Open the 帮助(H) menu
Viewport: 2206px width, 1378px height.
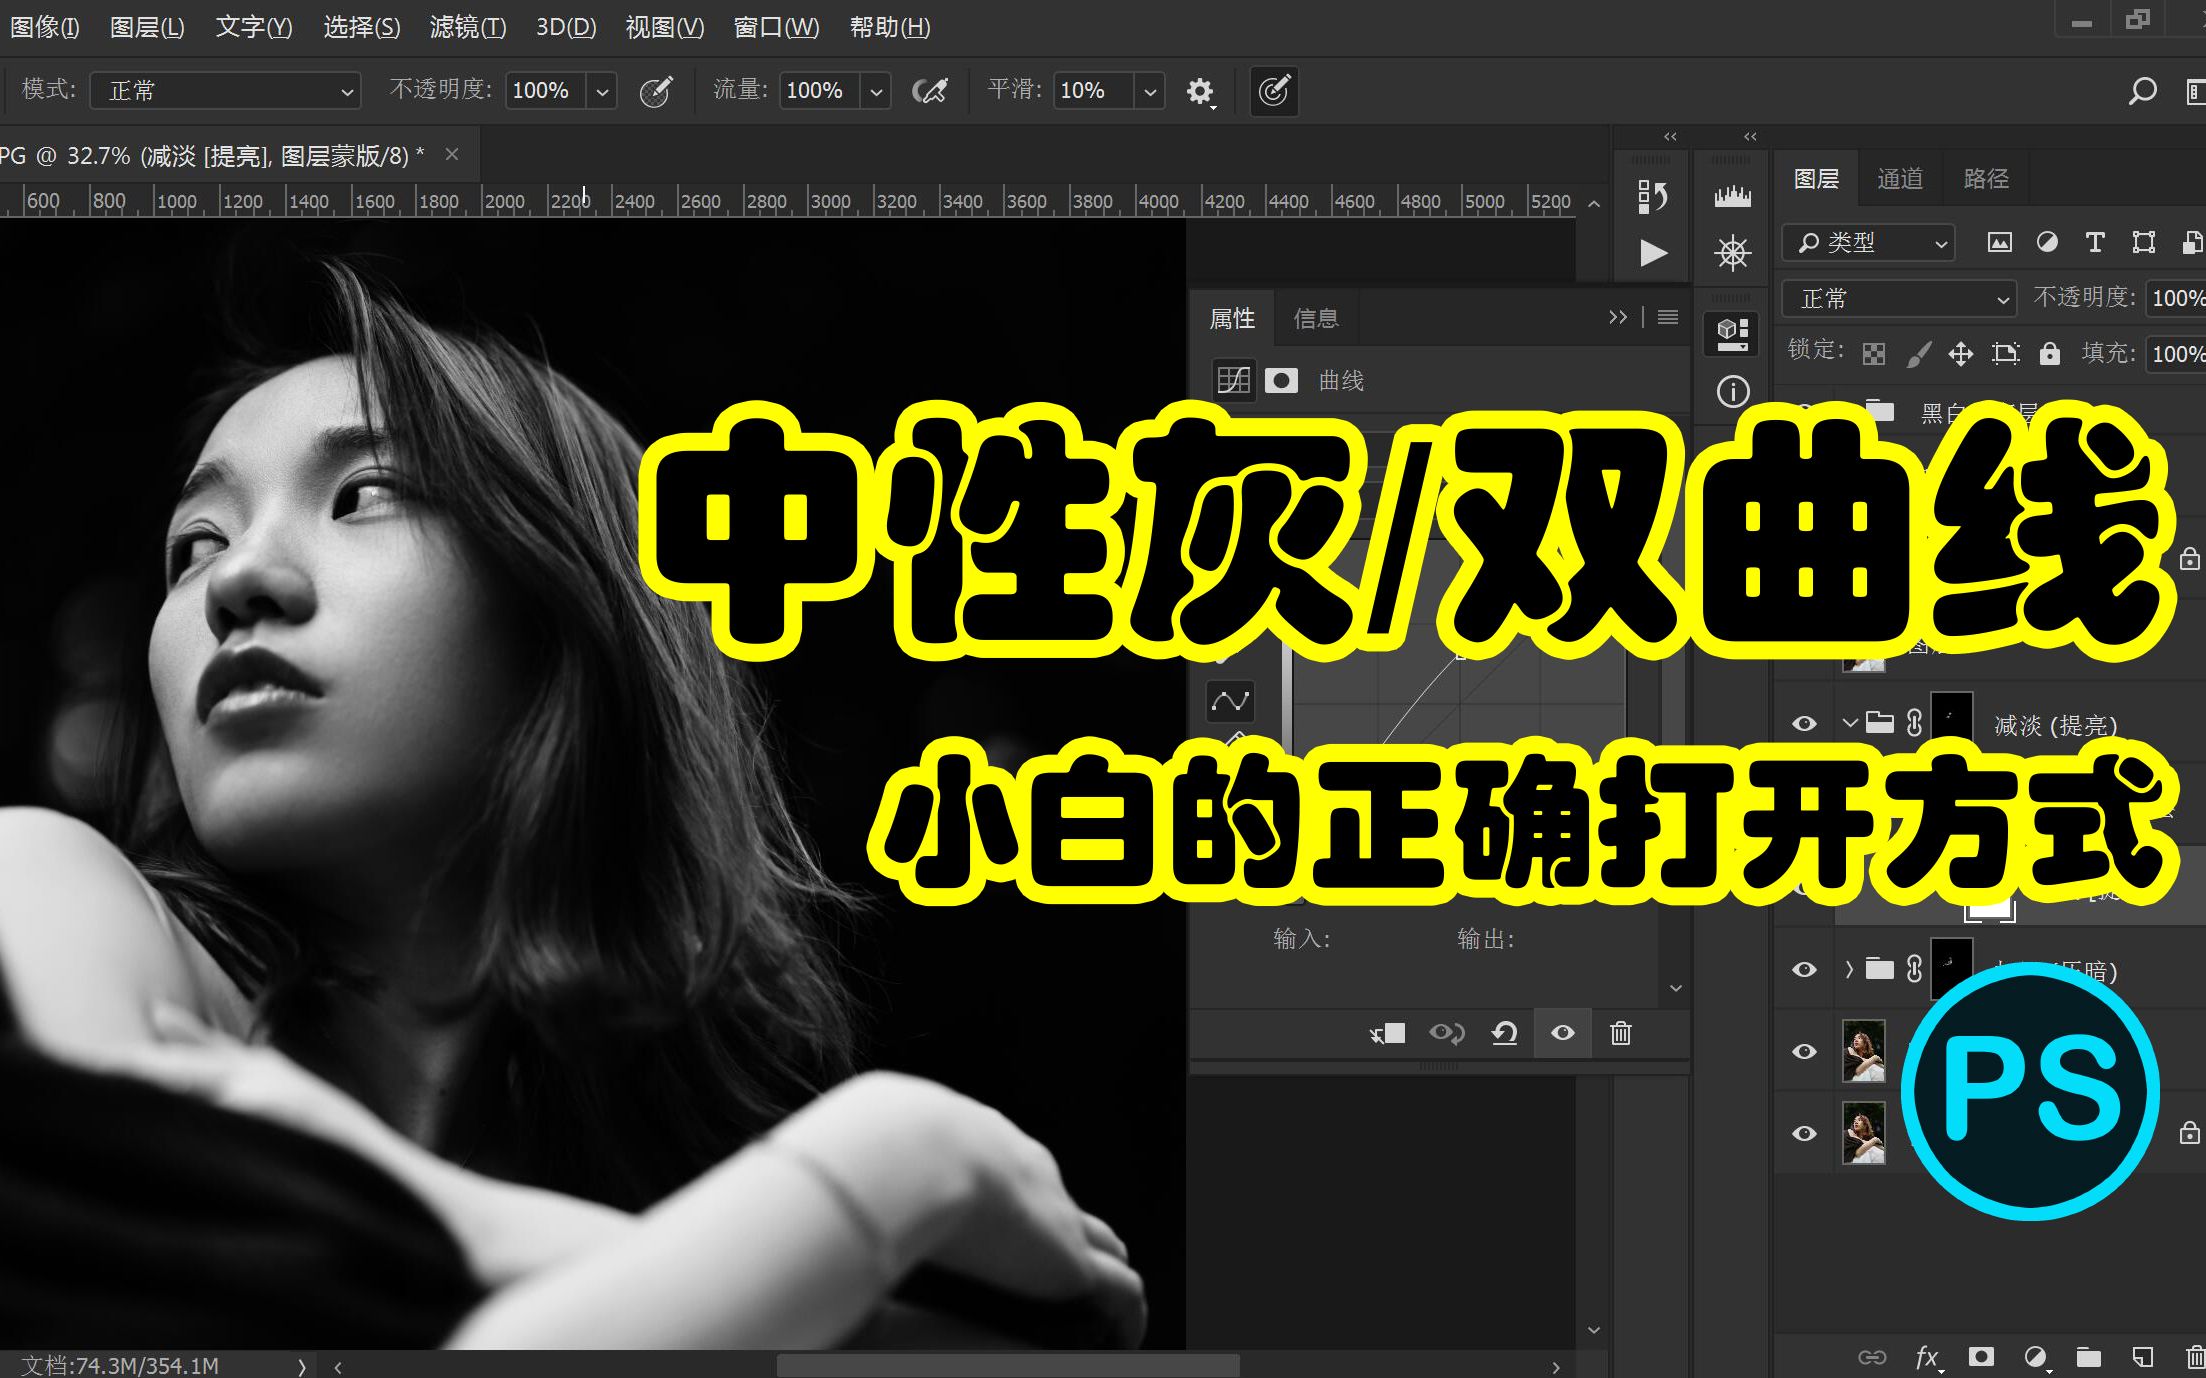coord(890,27)
